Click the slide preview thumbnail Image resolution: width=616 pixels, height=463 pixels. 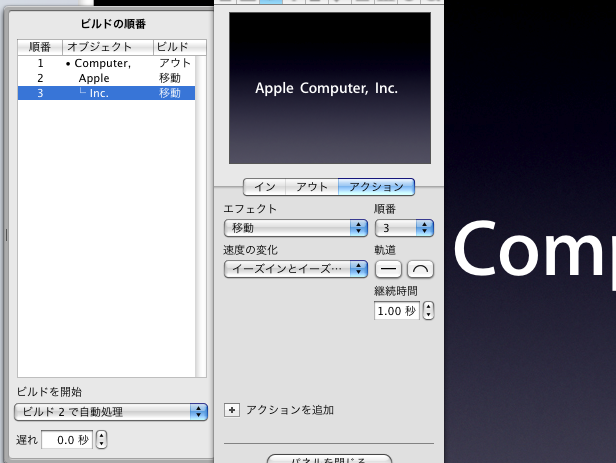(330, 88)
